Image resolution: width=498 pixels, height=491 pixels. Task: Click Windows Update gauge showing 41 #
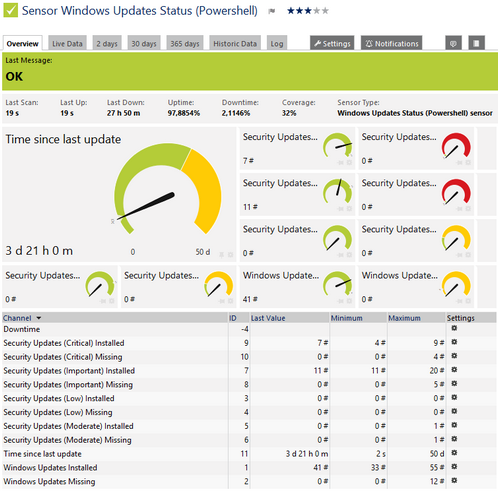click(297, 287)
